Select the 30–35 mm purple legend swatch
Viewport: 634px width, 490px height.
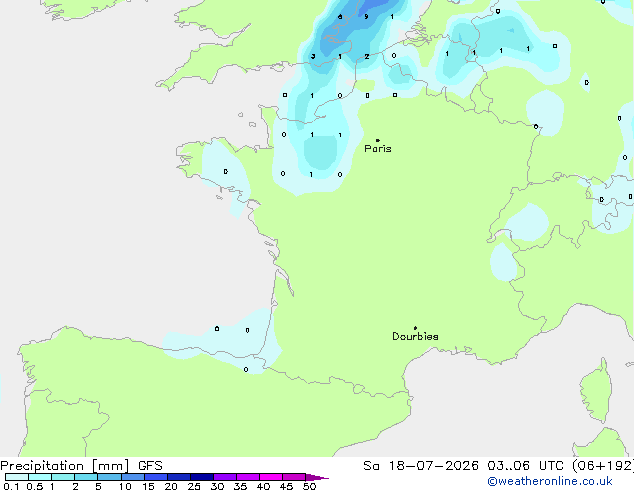click(x=225, y=477)
